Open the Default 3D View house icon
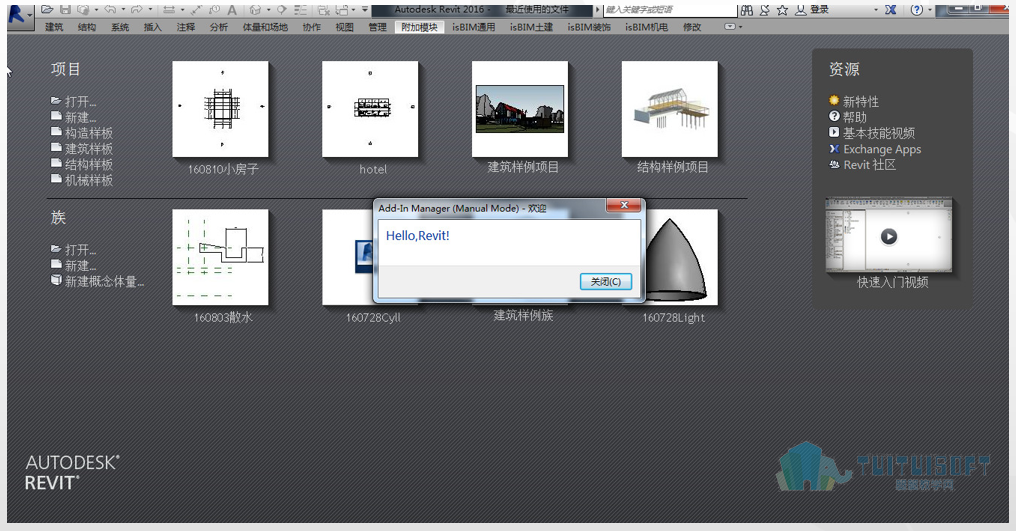This screenshot has height=531, width=1016. coord(256,10)
